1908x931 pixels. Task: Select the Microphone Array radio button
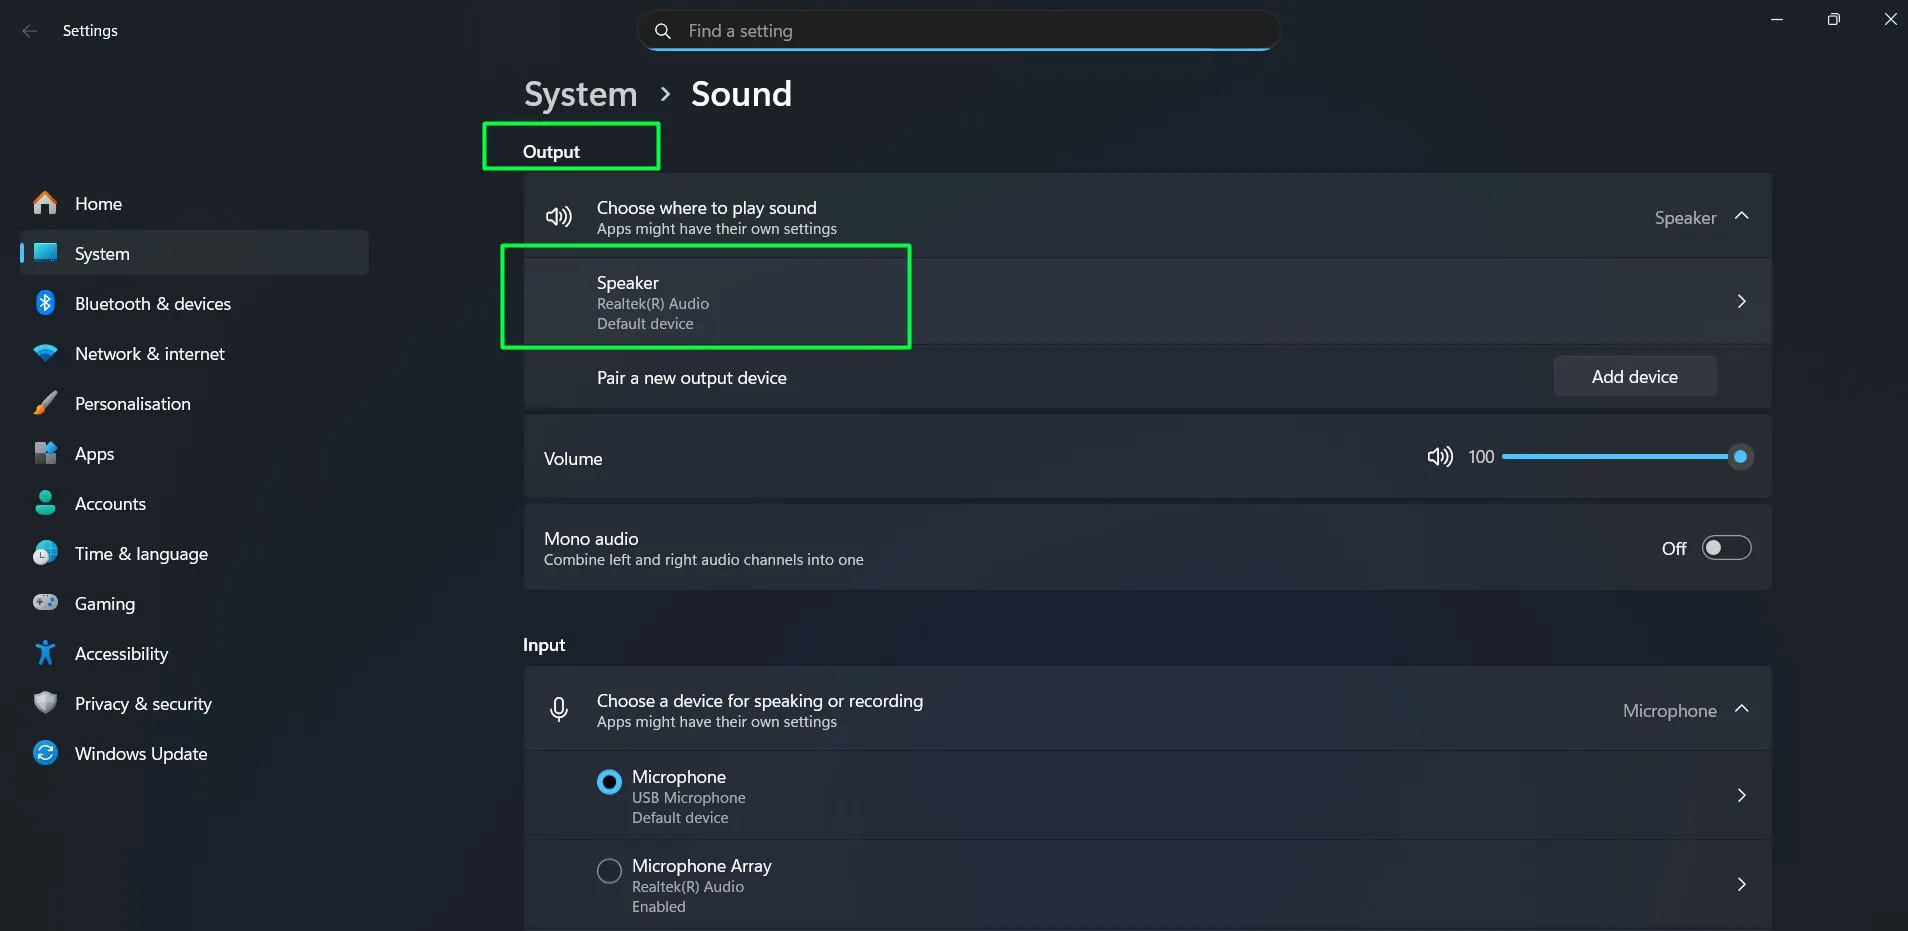coord(609,870)
